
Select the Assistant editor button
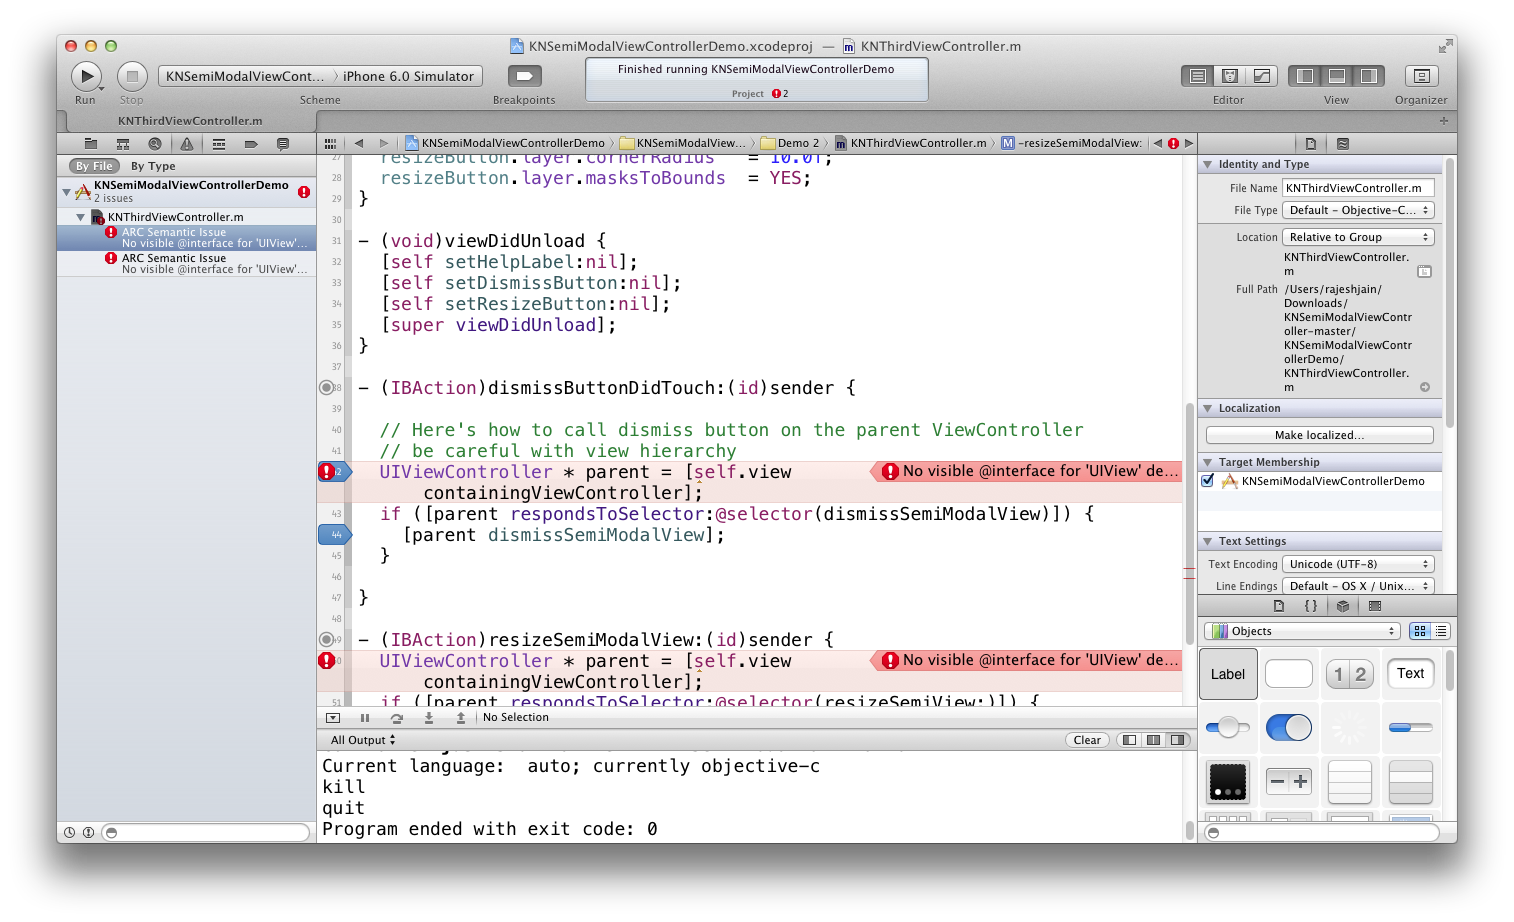point(1230,76)
